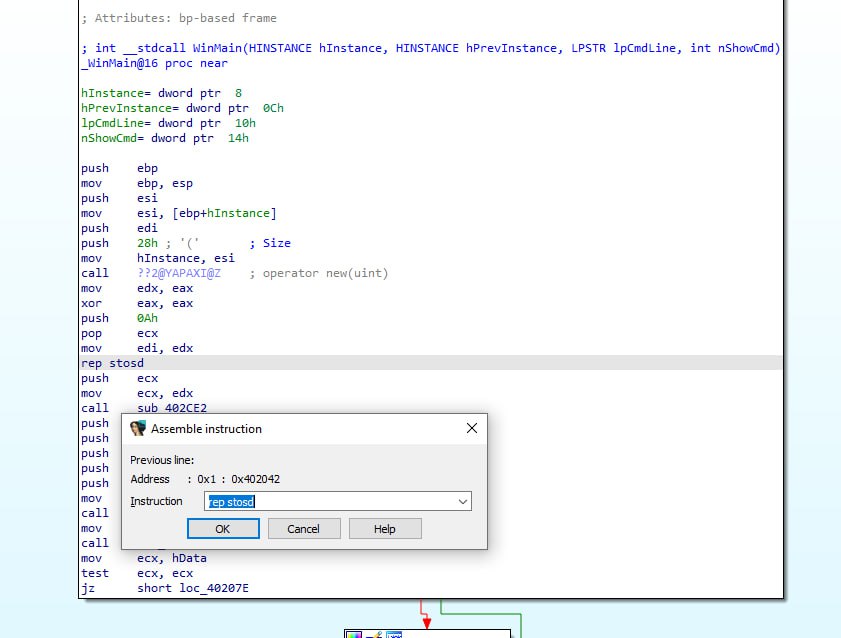Select the 'mov ecx, hData' instruction
This screenshot has height=638, width=841.
[144, 559]
